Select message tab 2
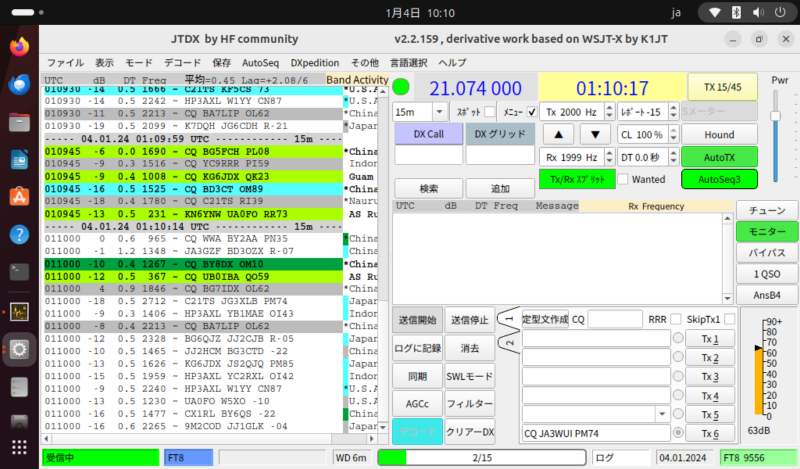The width and height of the screenshot is (800, 469). pyautogui.click(x=508, y=343)
